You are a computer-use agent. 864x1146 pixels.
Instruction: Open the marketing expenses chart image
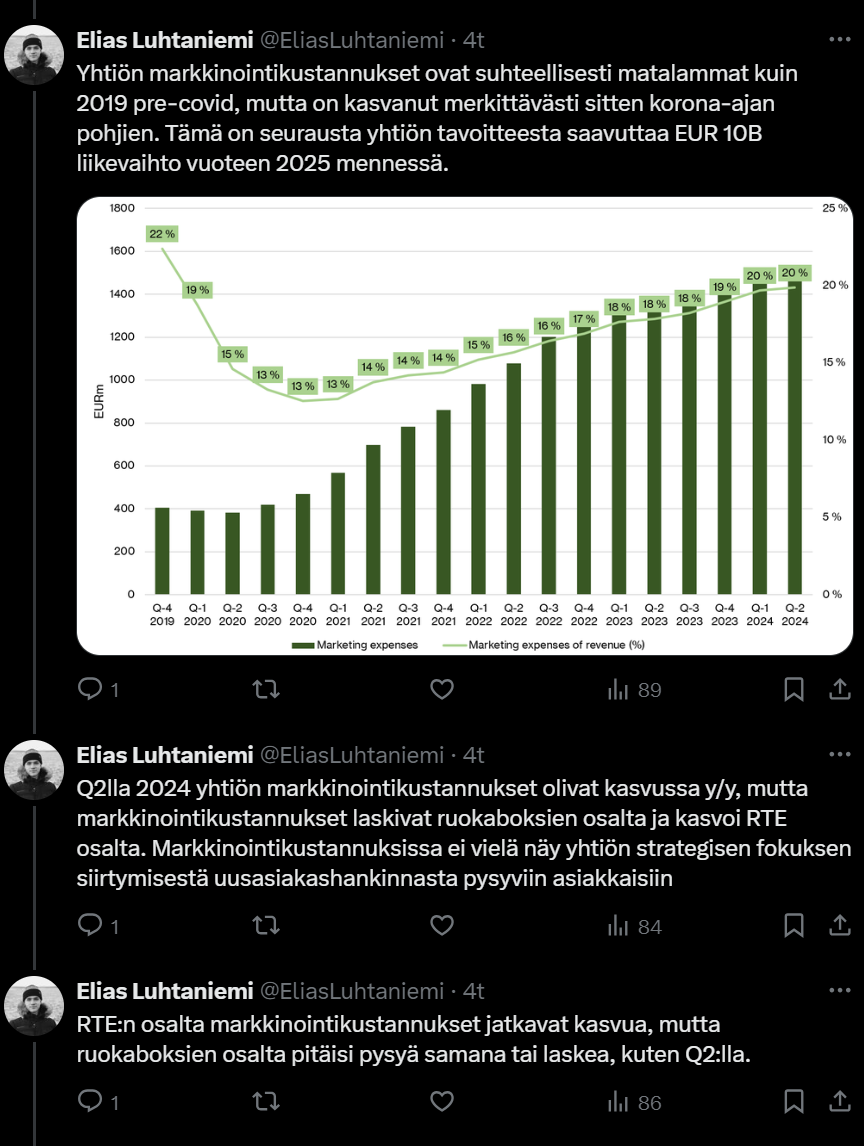coord(465,425)
